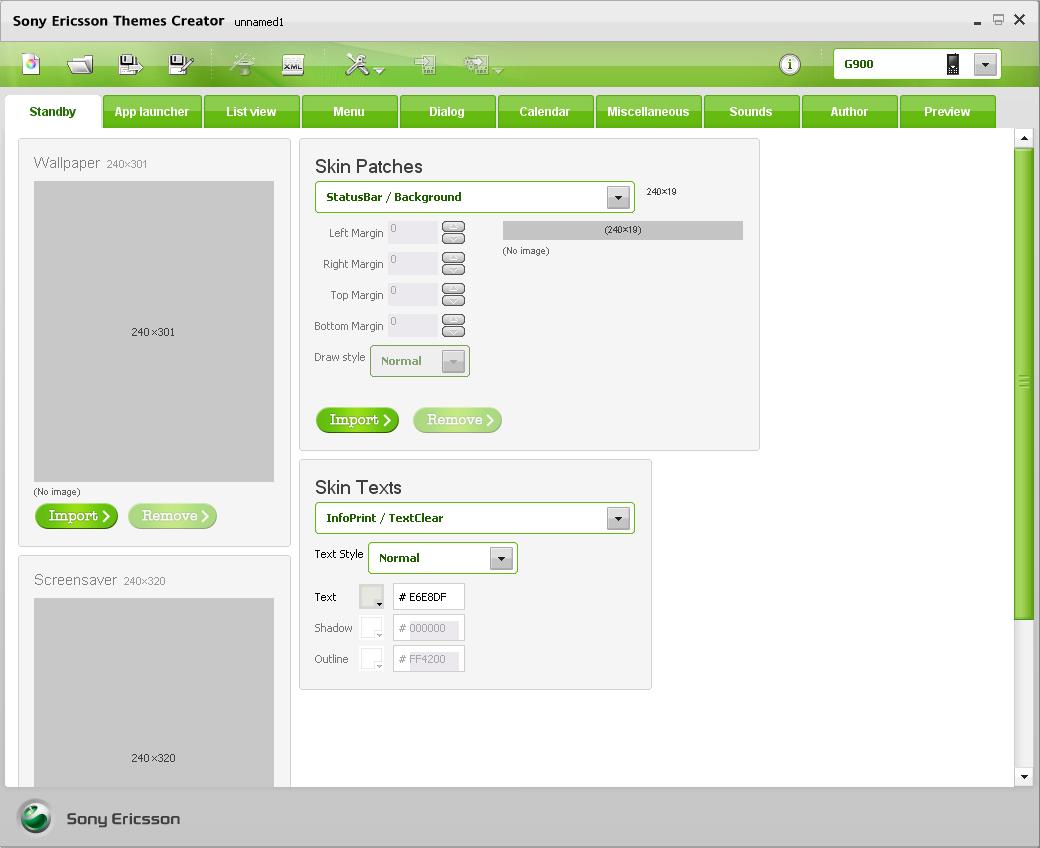
Task: Click the multi-arrow send to phone icon
Action: (477, 64)
